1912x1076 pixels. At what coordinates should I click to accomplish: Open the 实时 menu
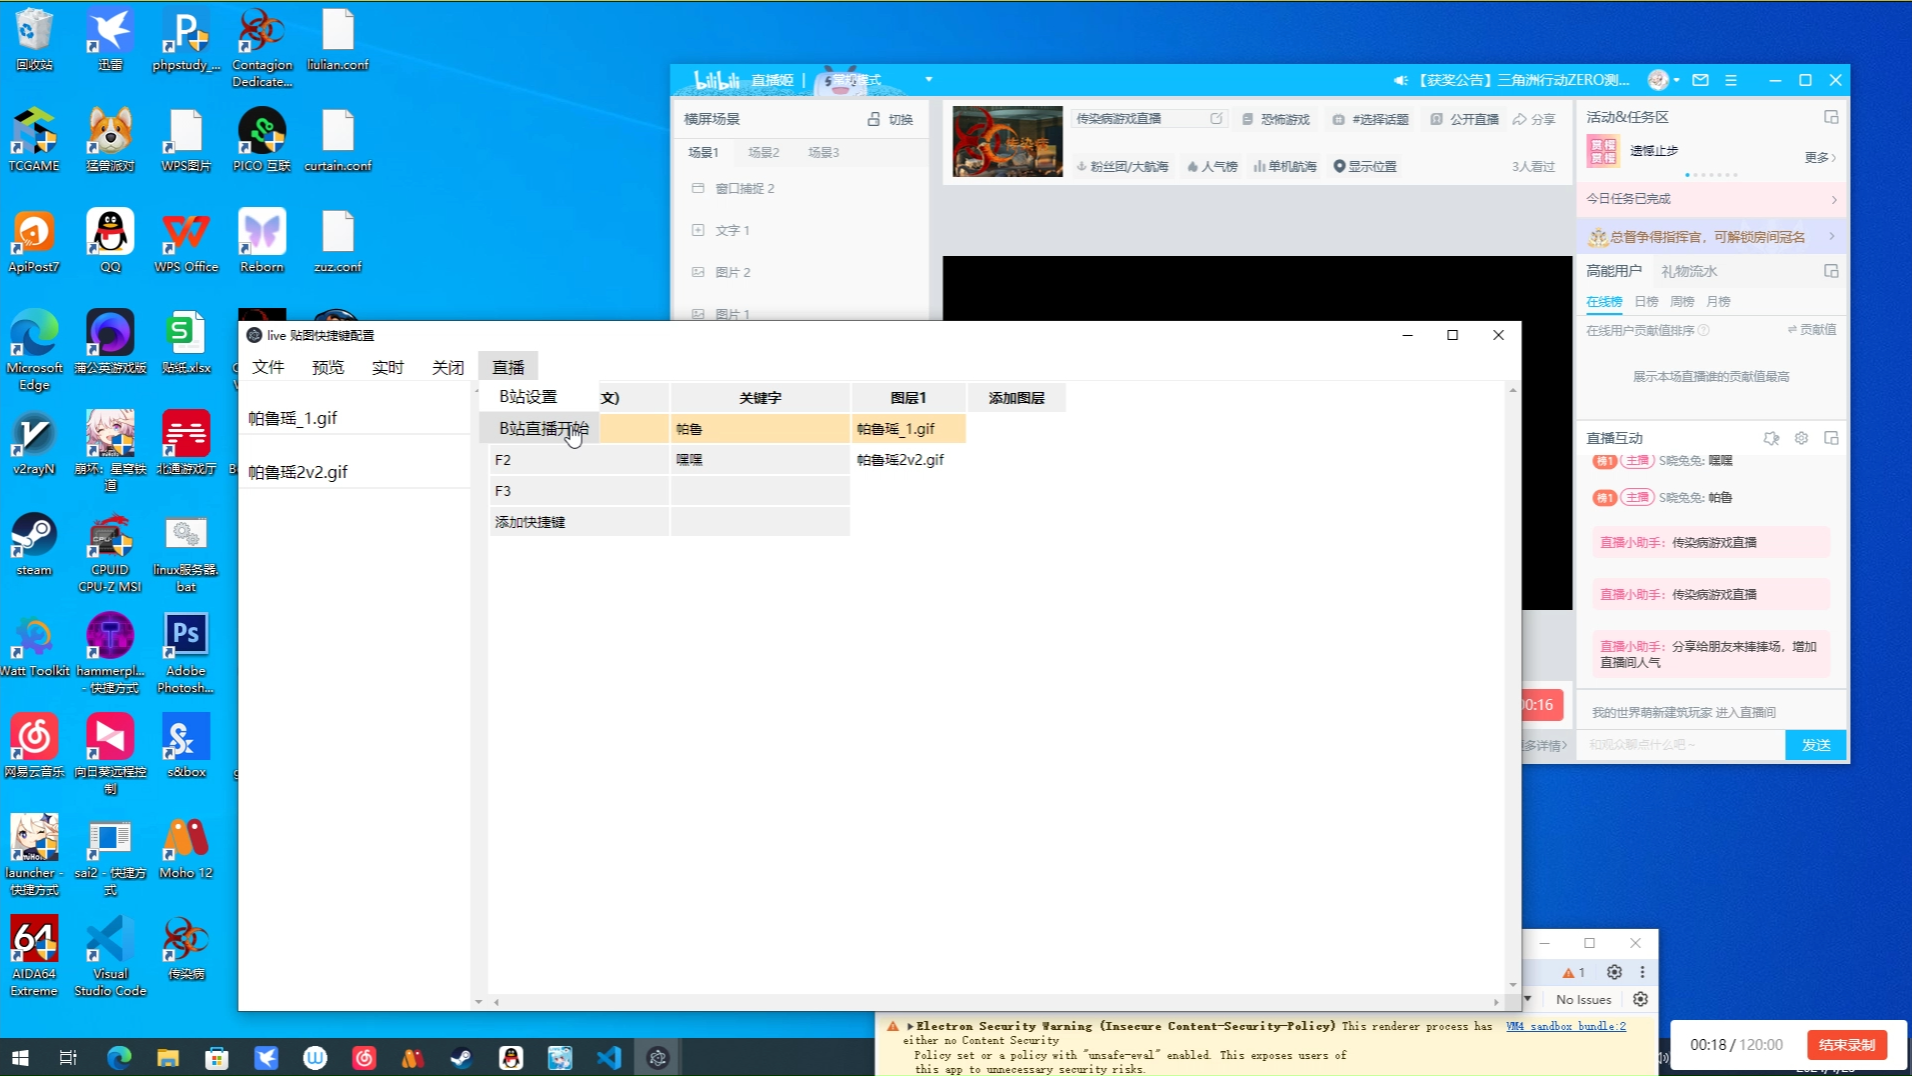pos(388,367)
